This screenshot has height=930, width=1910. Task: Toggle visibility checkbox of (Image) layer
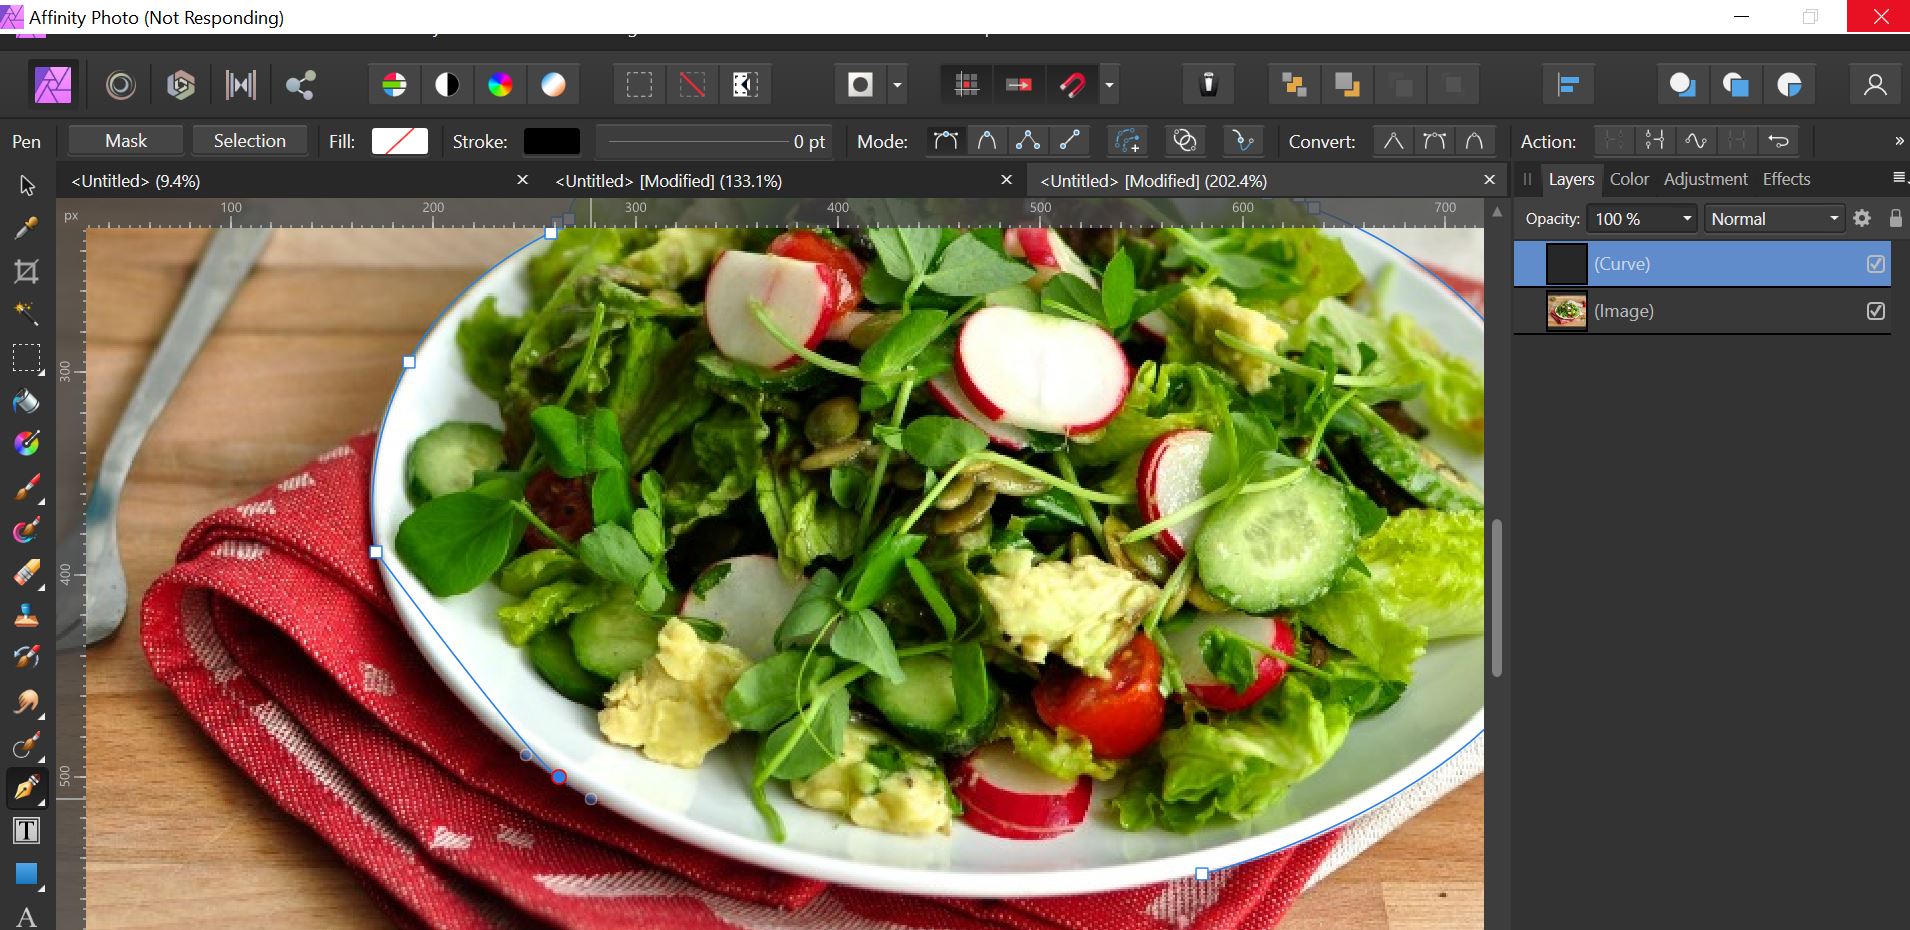tap(1876, 311)
